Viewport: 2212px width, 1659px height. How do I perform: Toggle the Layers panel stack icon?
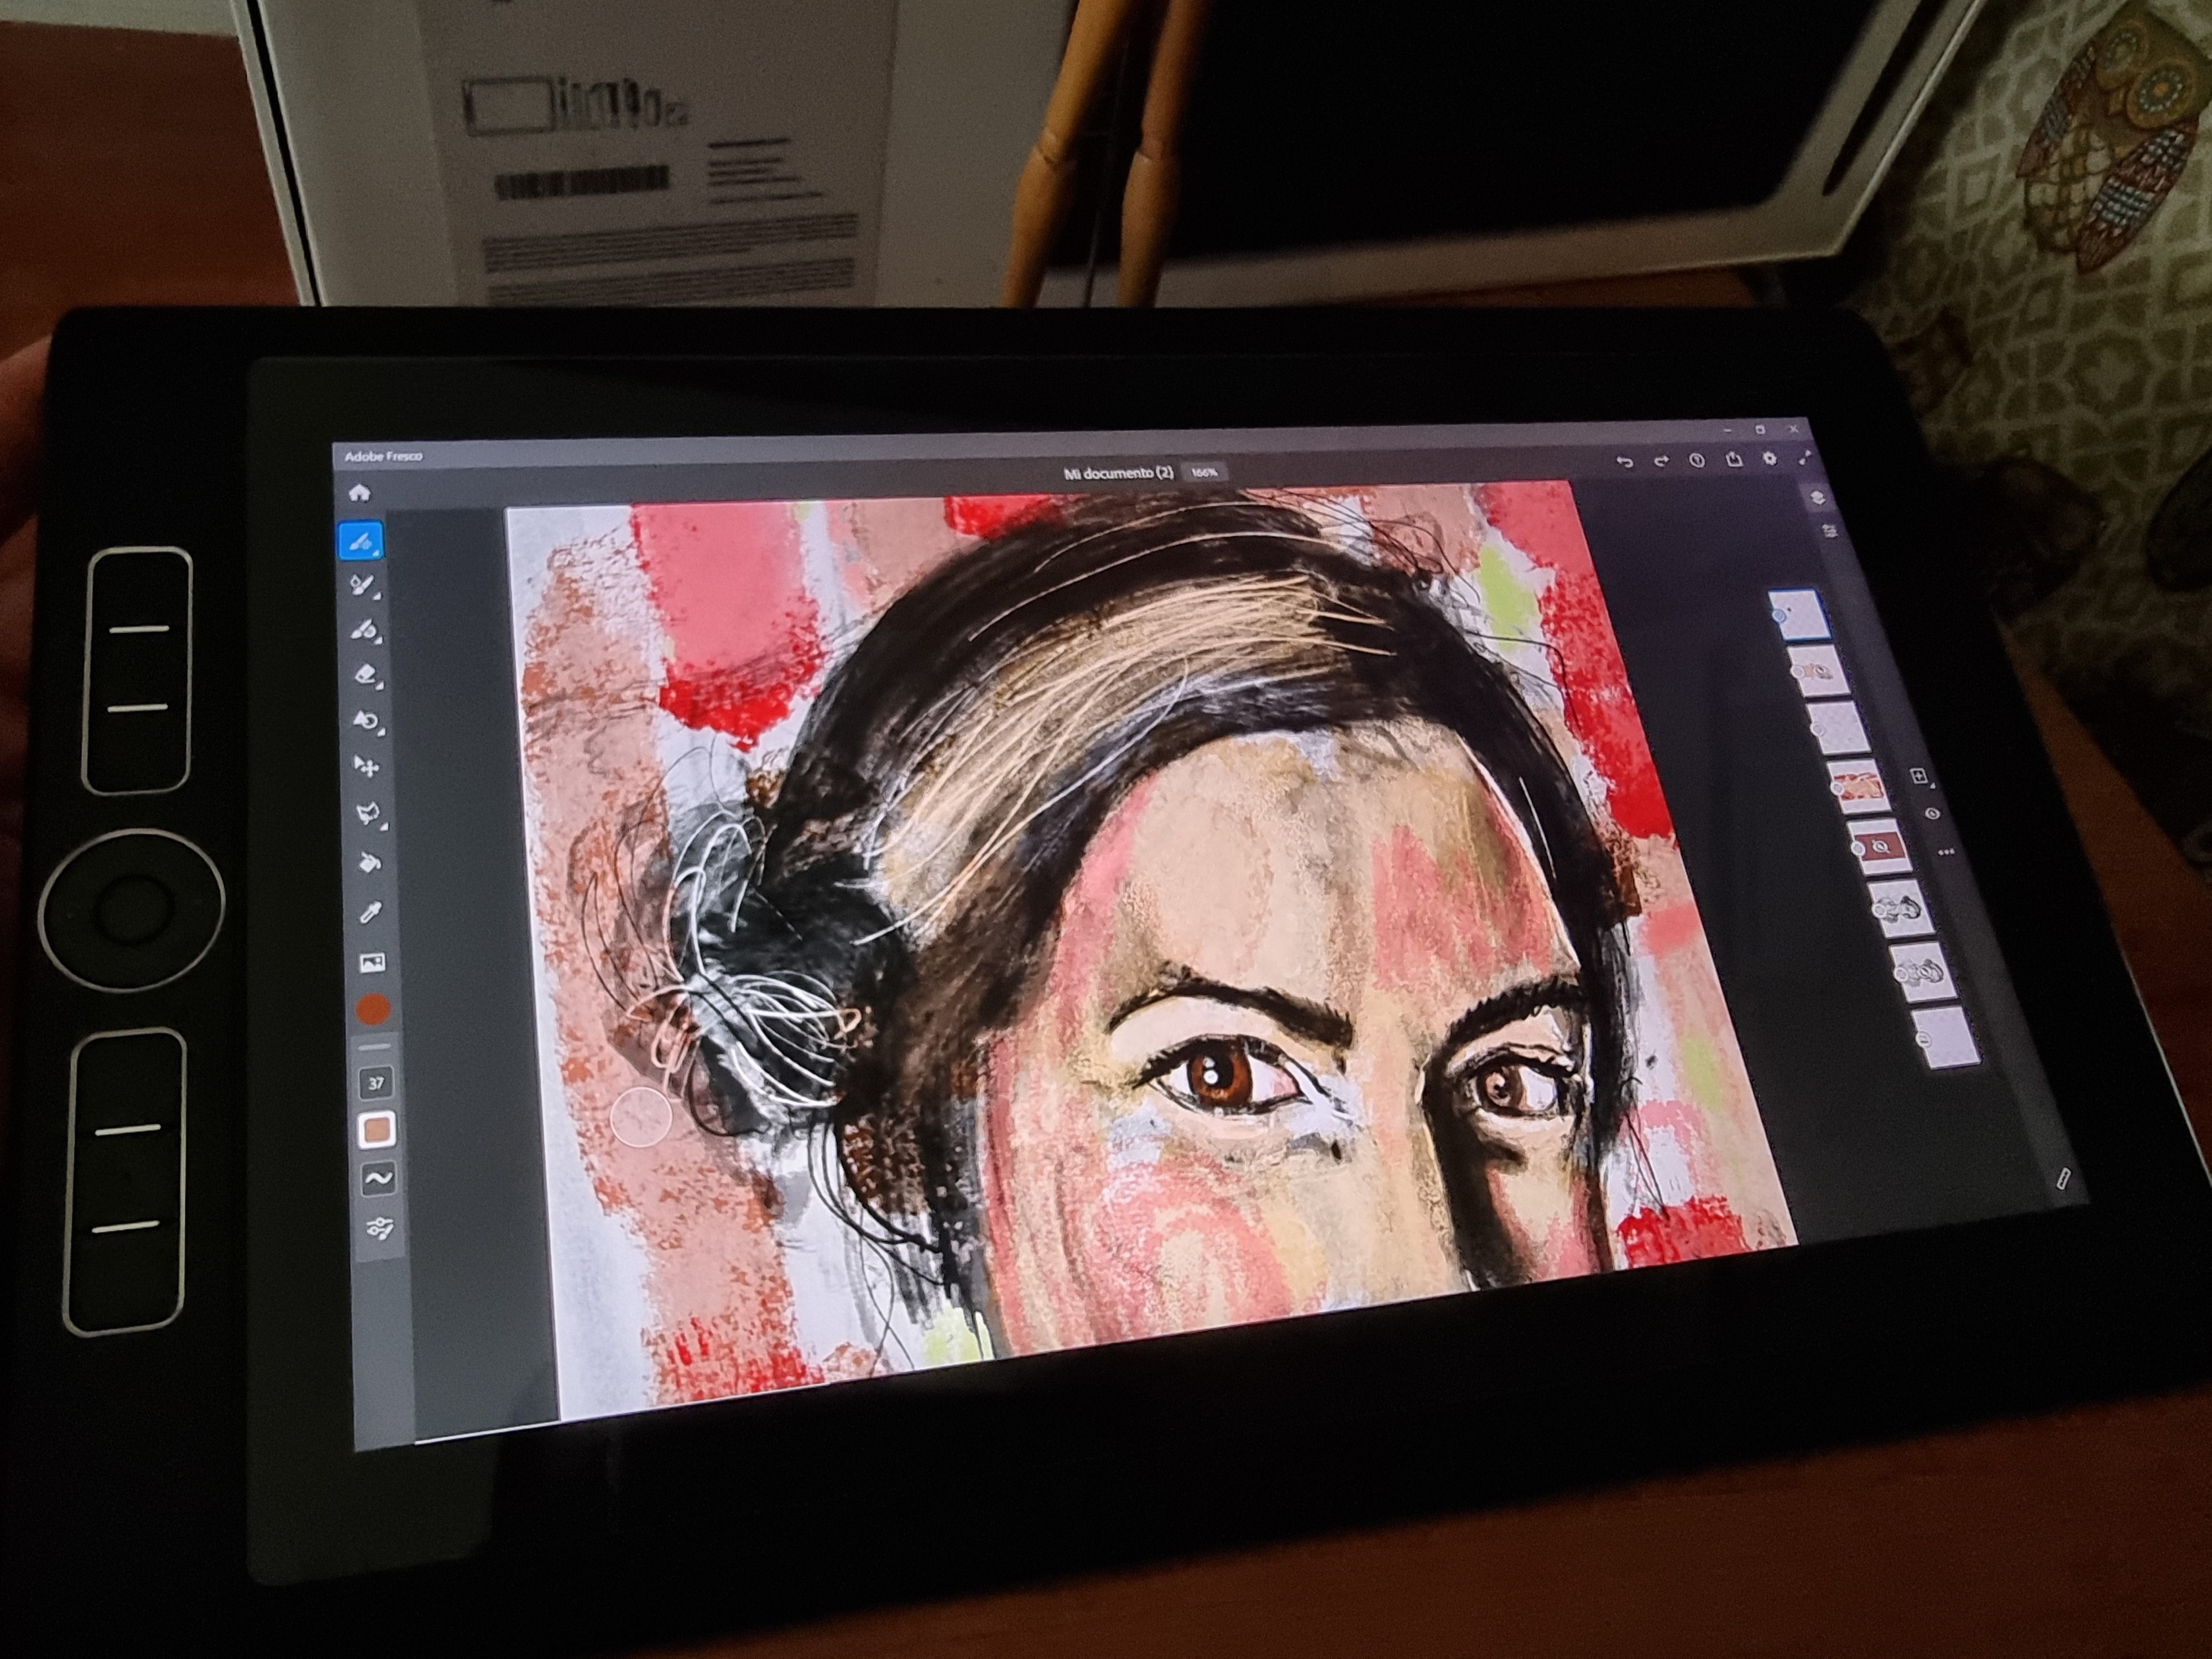(1817, 497)
